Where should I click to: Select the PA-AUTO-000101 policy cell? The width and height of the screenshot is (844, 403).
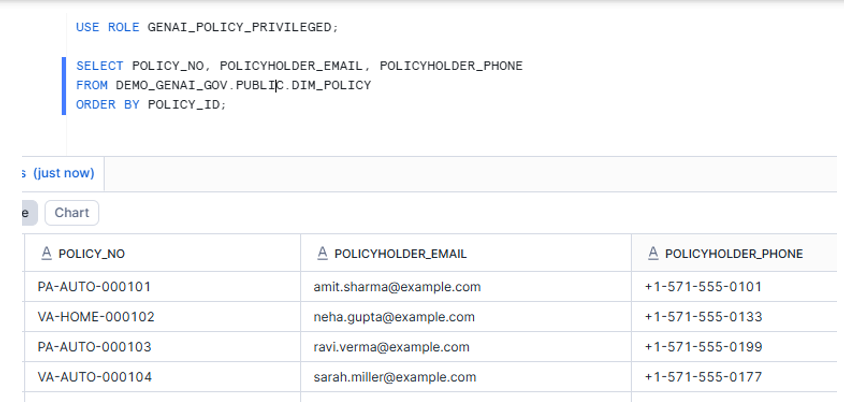tap(94, 287)
